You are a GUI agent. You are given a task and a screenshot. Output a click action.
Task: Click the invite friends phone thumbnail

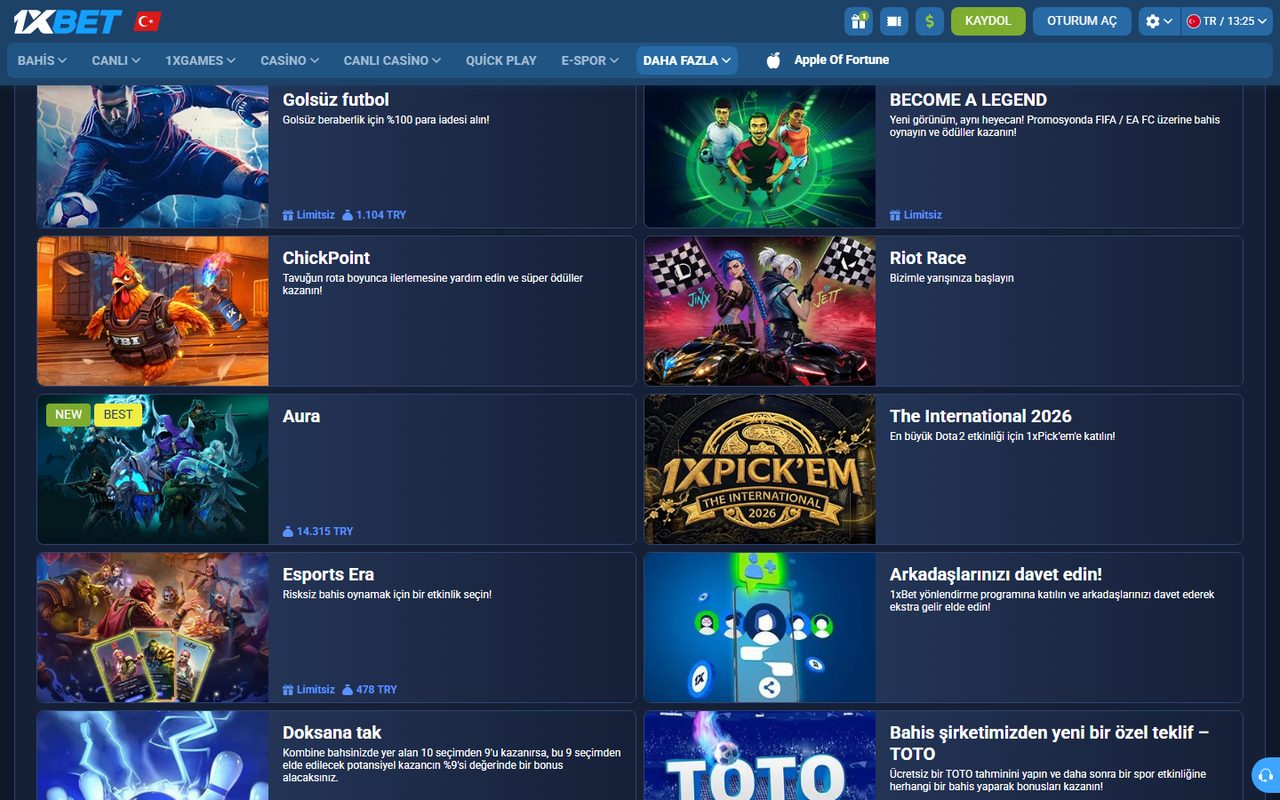click(760, 627)
